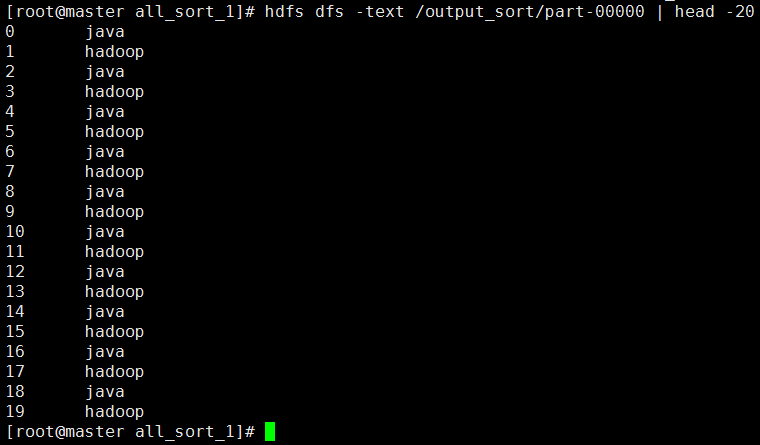Click the top [root@master all_sort_1]# prompt
This screenshot has width=760, height=445.
130,12
